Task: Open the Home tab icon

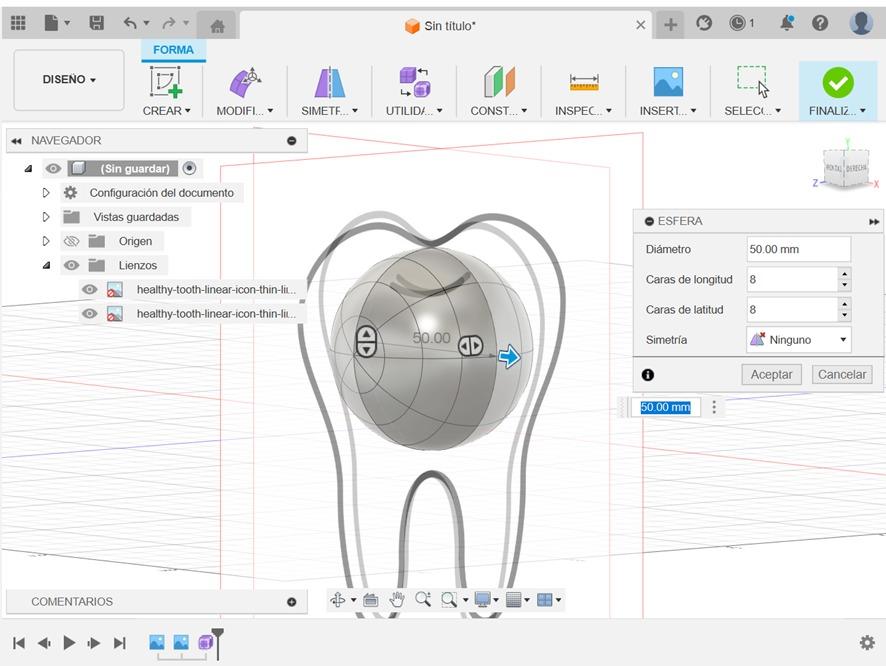Action: coord(217,26)
